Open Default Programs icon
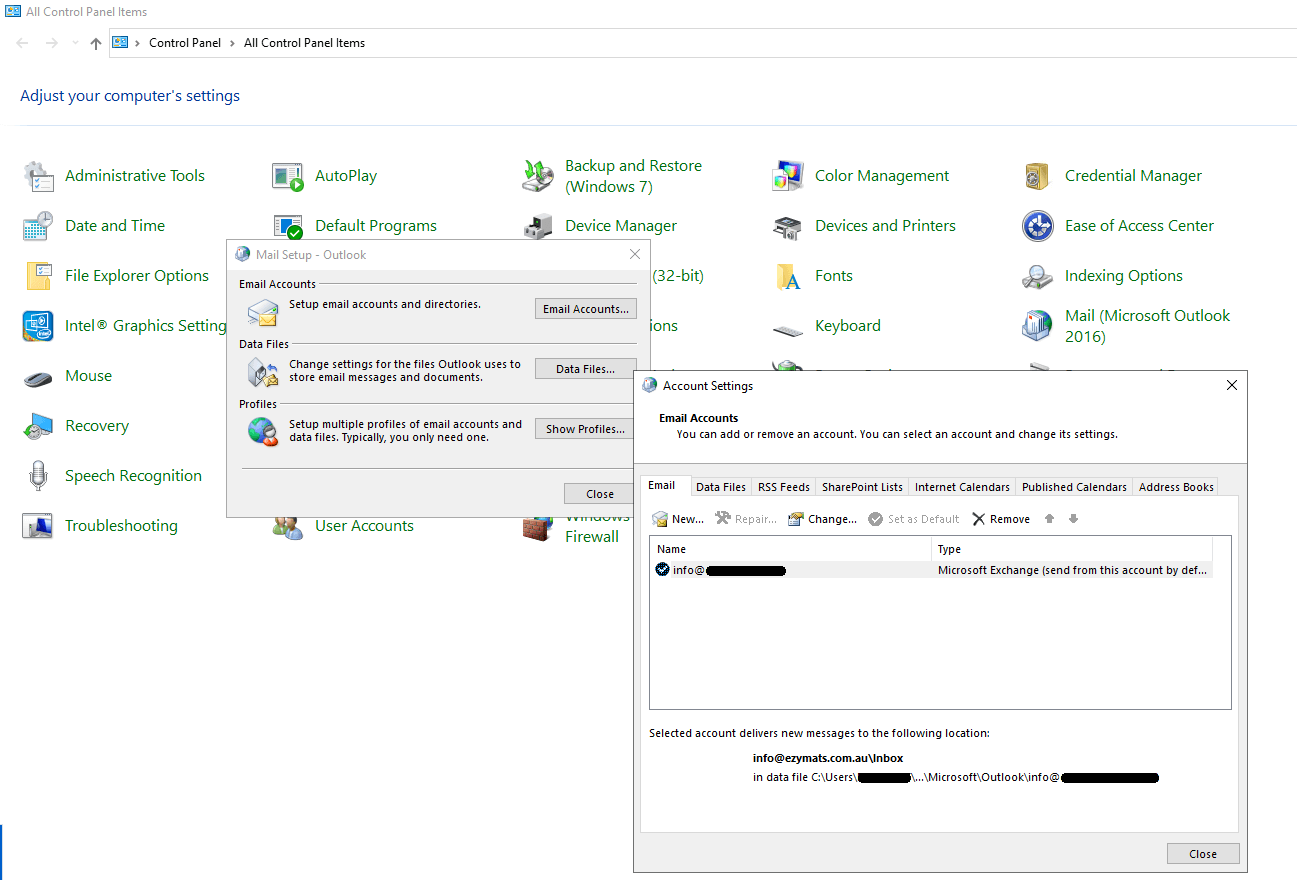Screen dimensions: 1297x880 pos(288,226)
